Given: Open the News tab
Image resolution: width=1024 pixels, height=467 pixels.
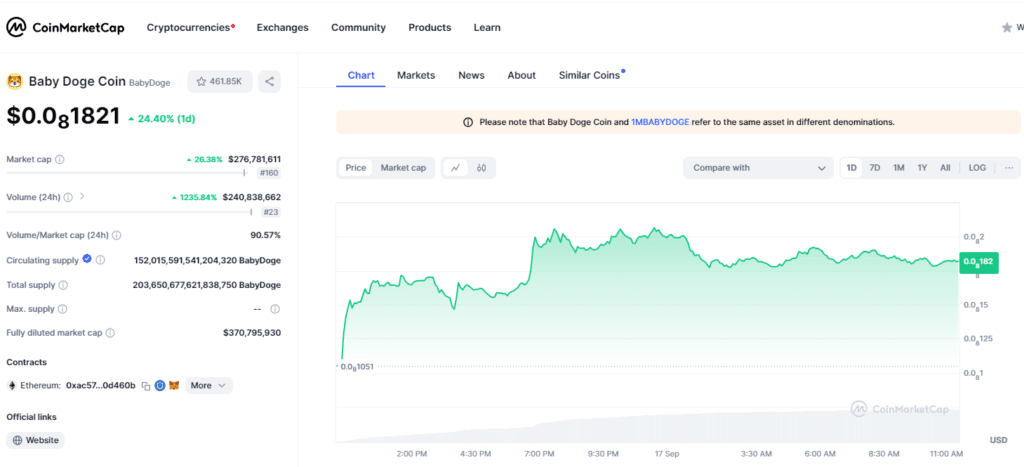Looking at the screenshot, I should pos(472,75).
